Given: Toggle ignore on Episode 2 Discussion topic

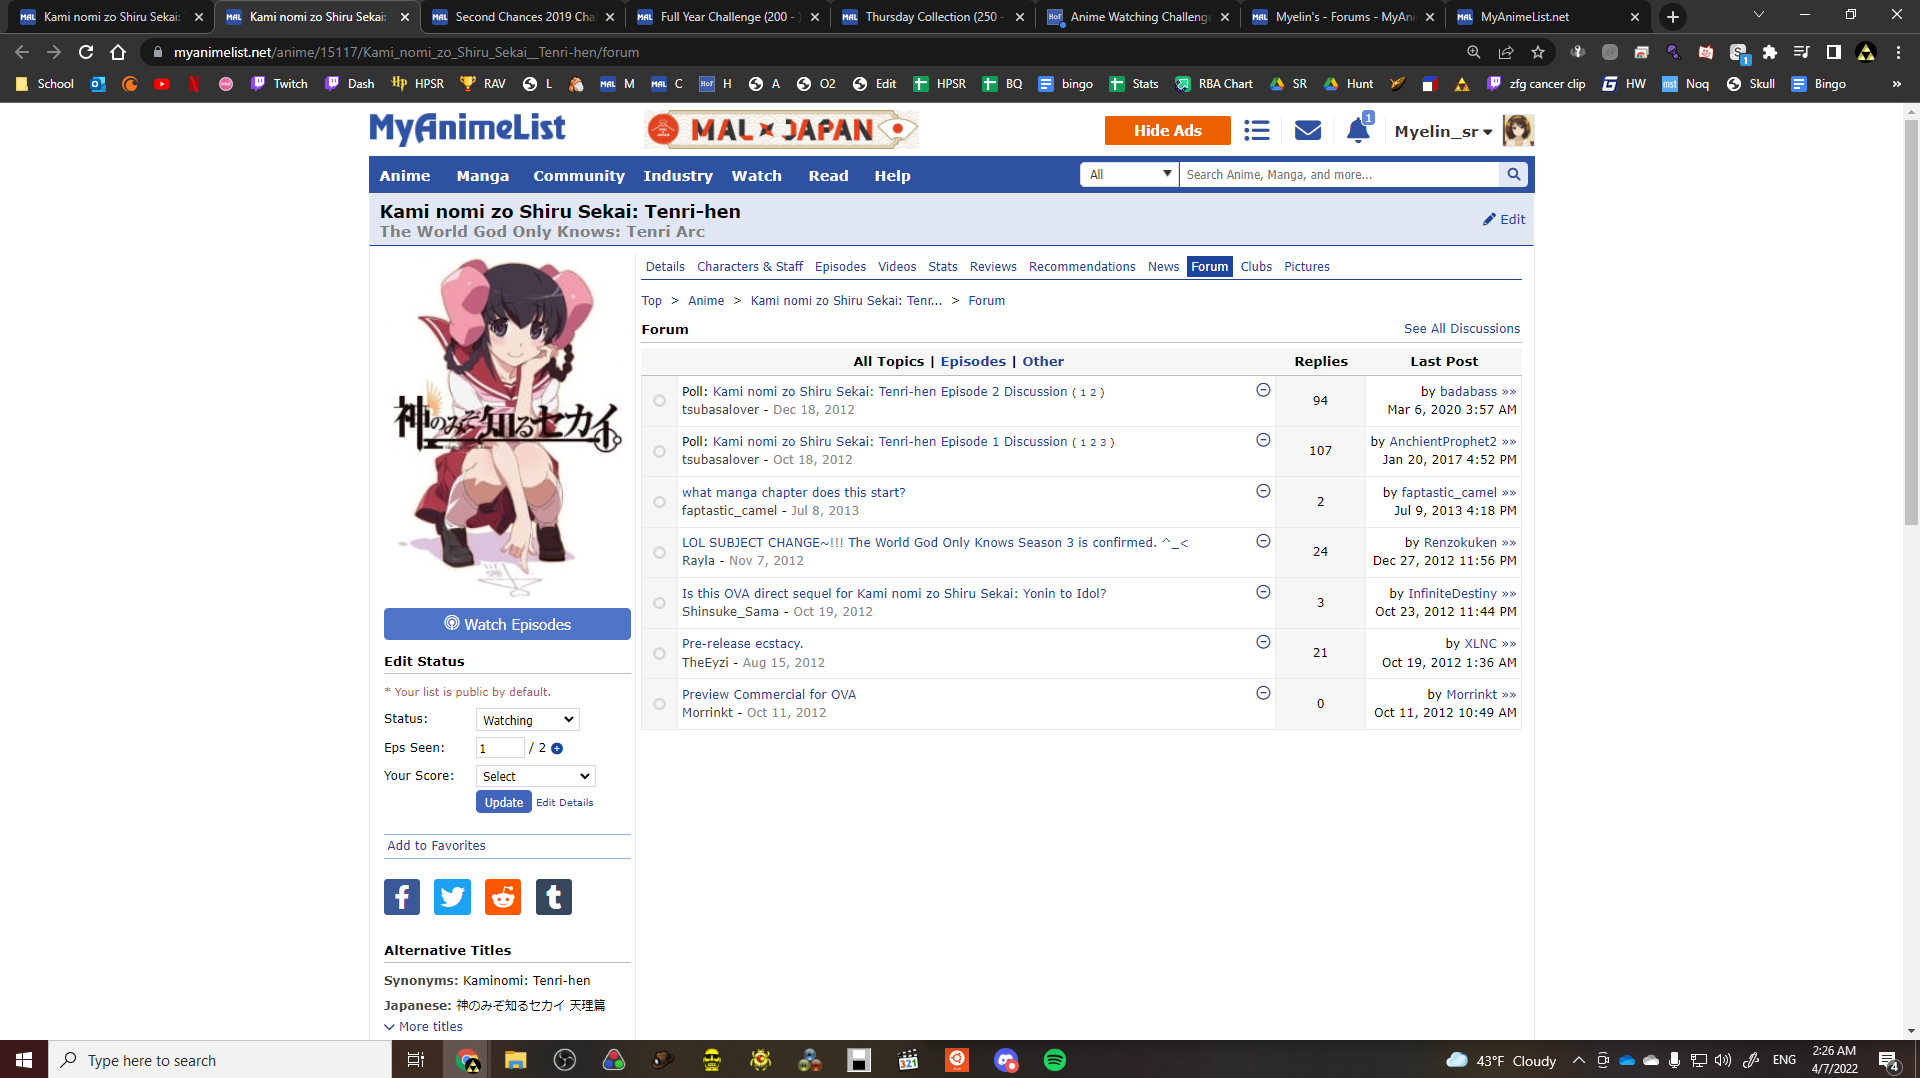Looking at the screenshot, I should (x=1263, y=390).
